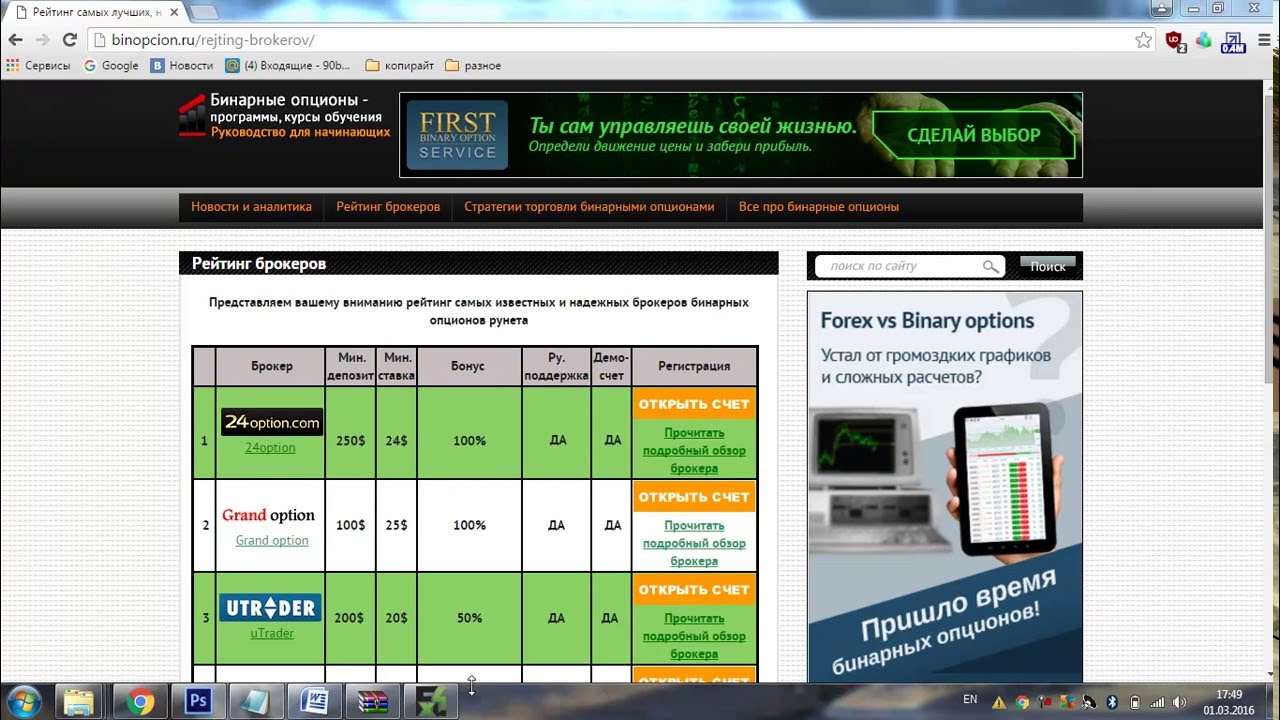Open Microsoft Word from the taskbar
The image size is (1280, 720).
pos(314,702)
